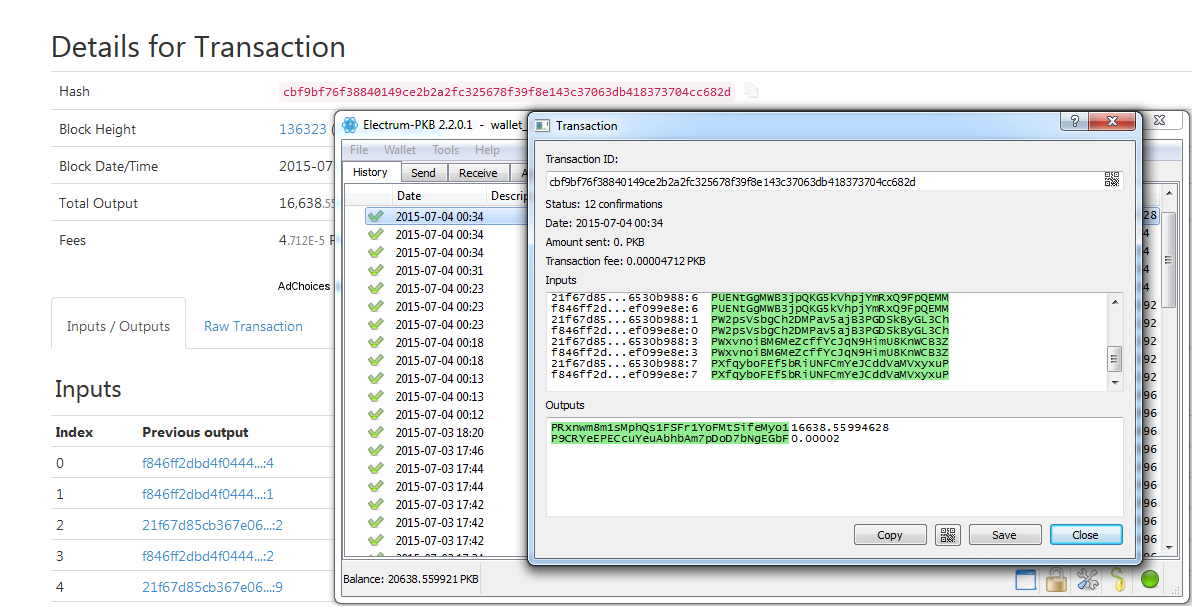Copy the hash using the clipboard icon
The width and height of the screenshot is (1193, 607).
750,91
